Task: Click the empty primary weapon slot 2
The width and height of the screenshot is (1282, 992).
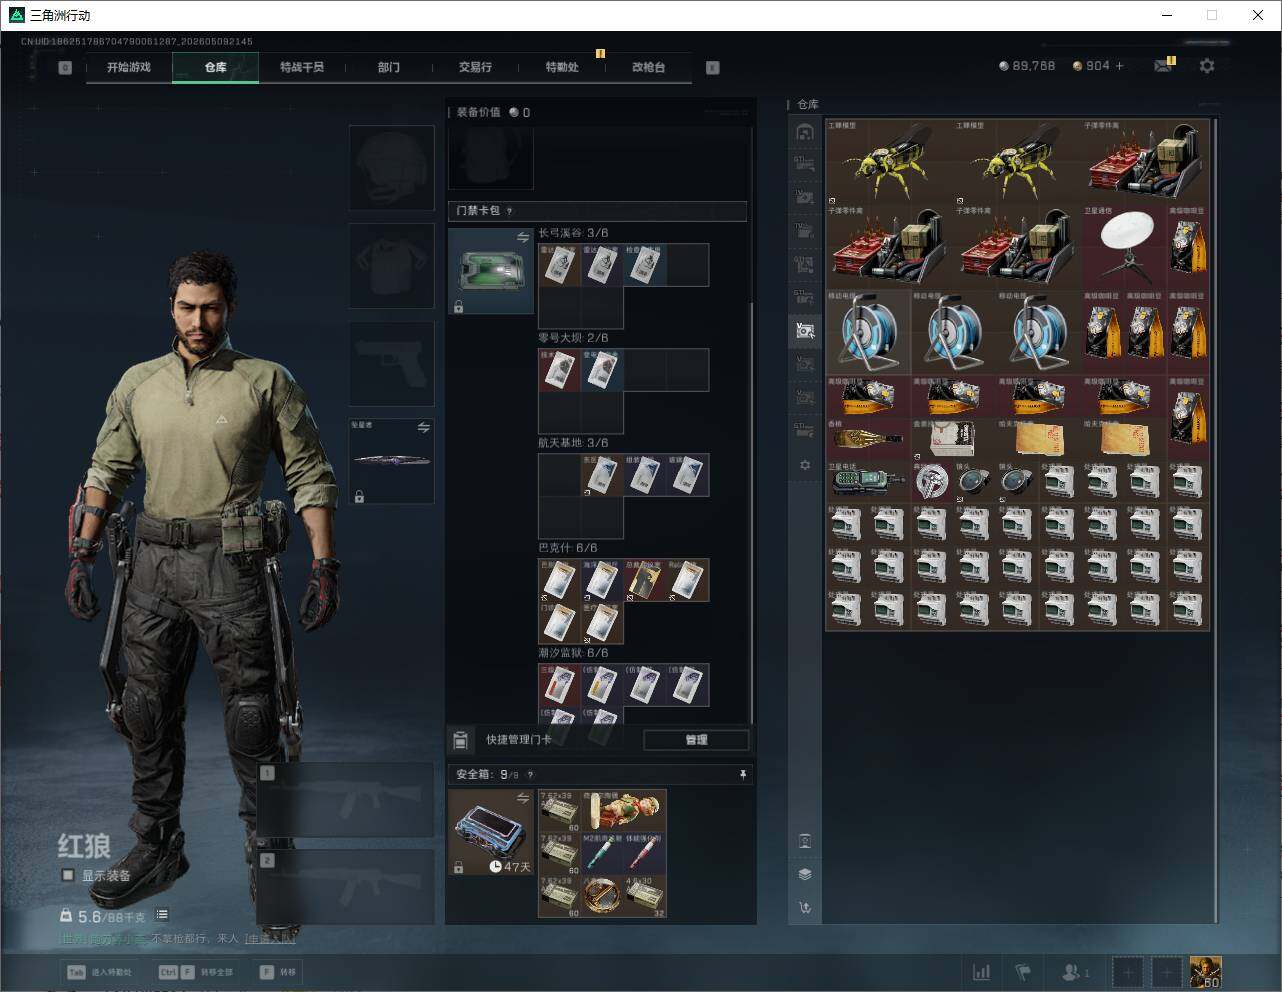Action: coord(346,887)
